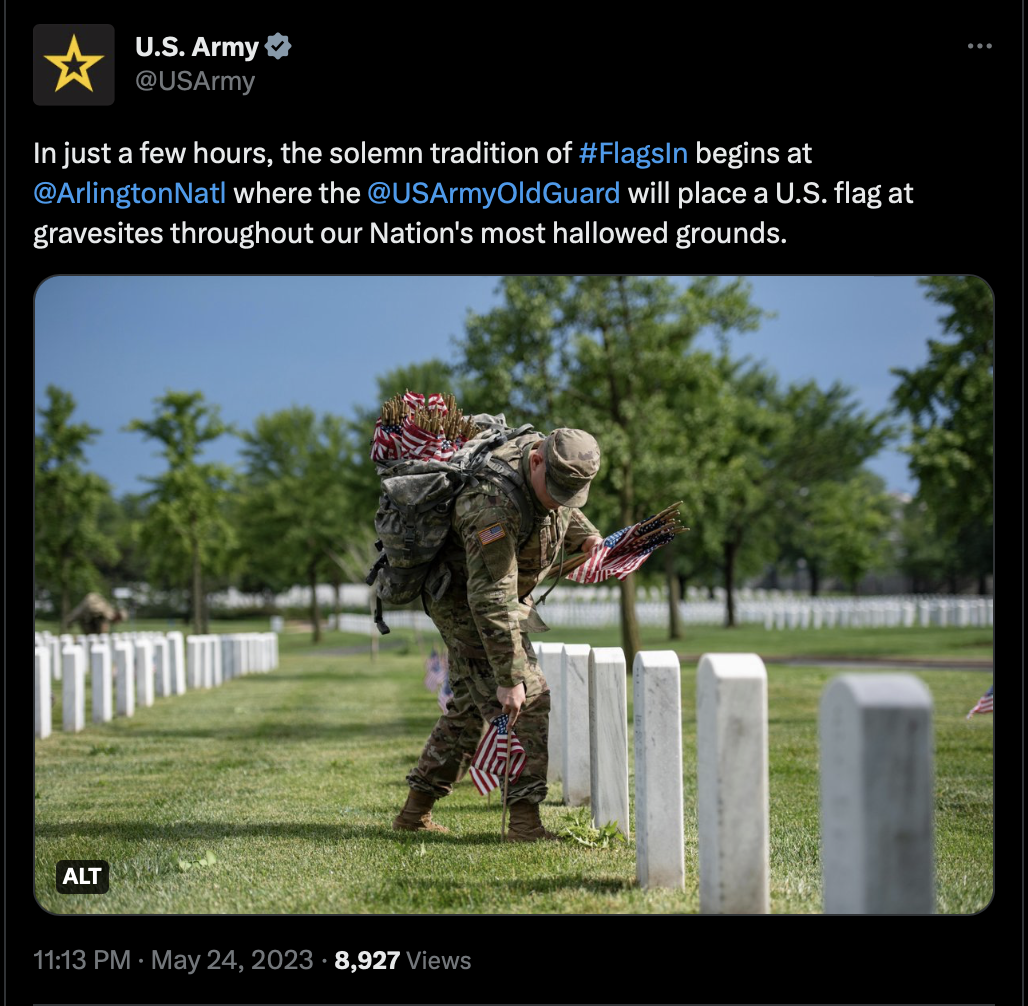Click the blue verified checkmark badge
This screenshot has height=1006, width=1028.
click(x=278, y=47)
